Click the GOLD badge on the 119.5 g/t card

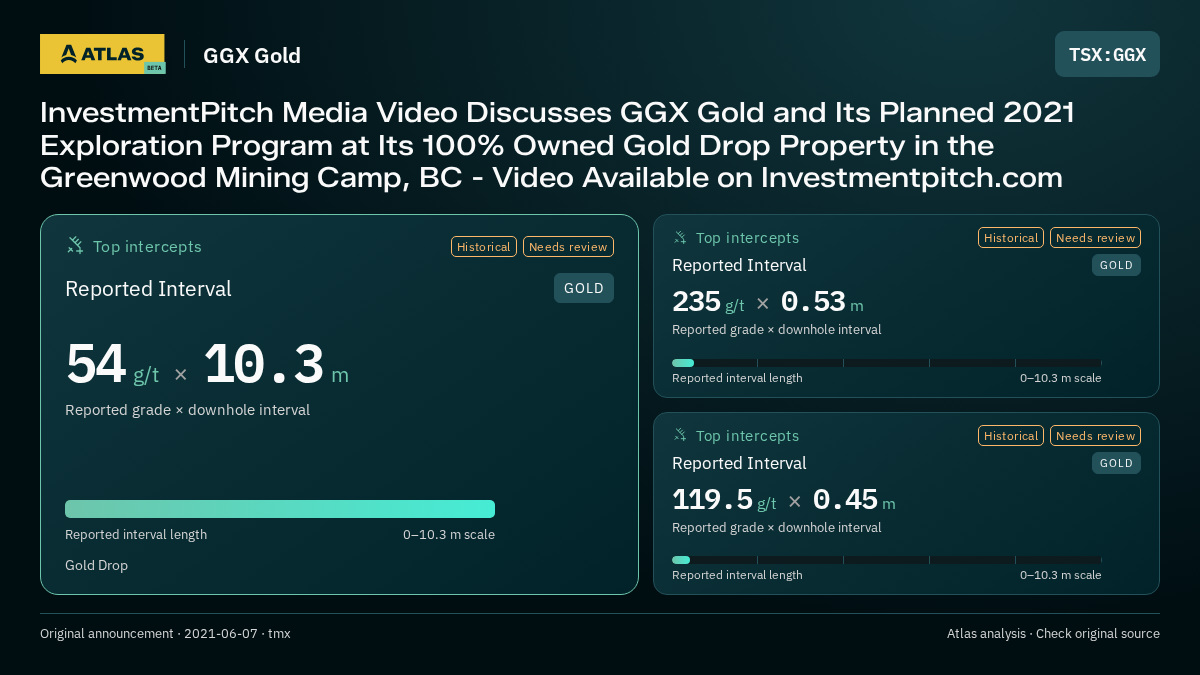click(x=1116, y=463)
